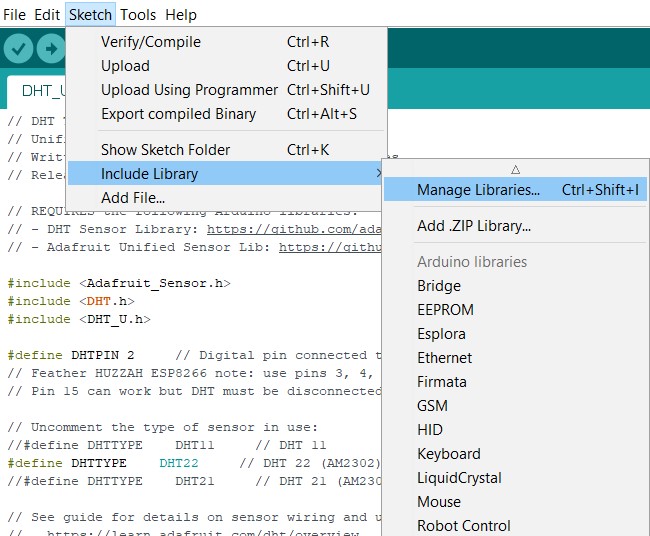Choose Upload Using Programmer
650x536 pixels.
click(x=189, y=90)
